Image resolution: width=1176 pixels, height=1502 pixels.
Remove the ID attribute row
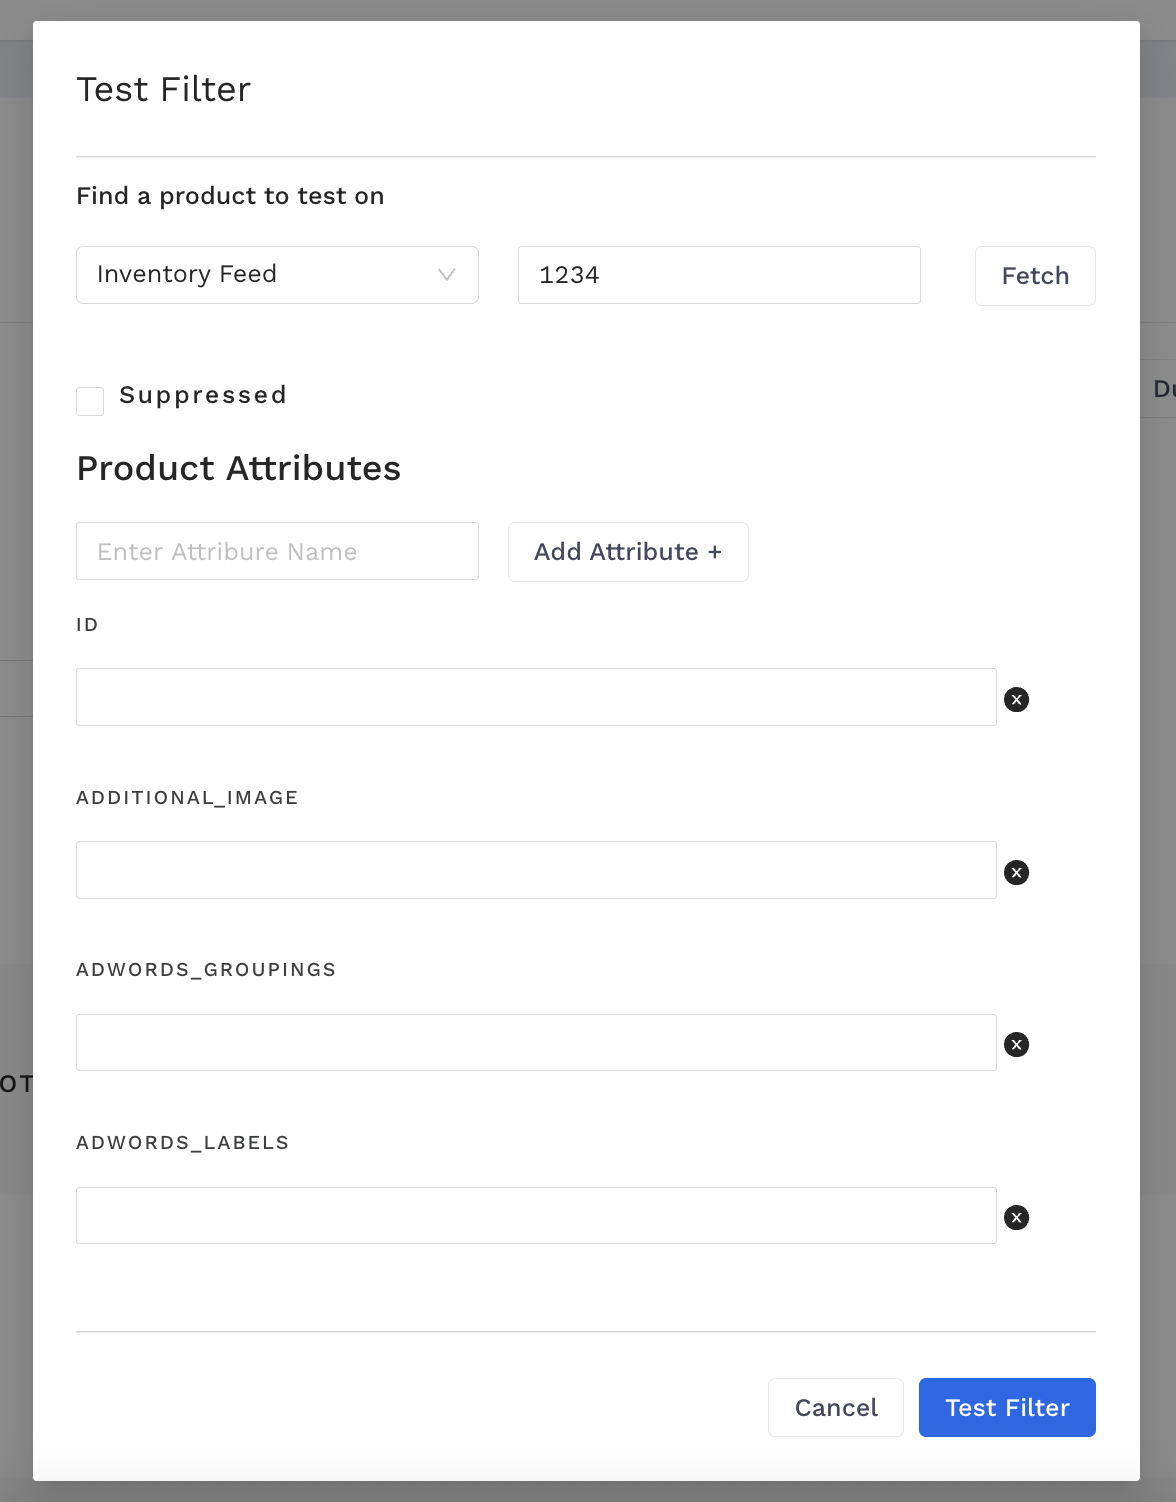(1016, 699)
